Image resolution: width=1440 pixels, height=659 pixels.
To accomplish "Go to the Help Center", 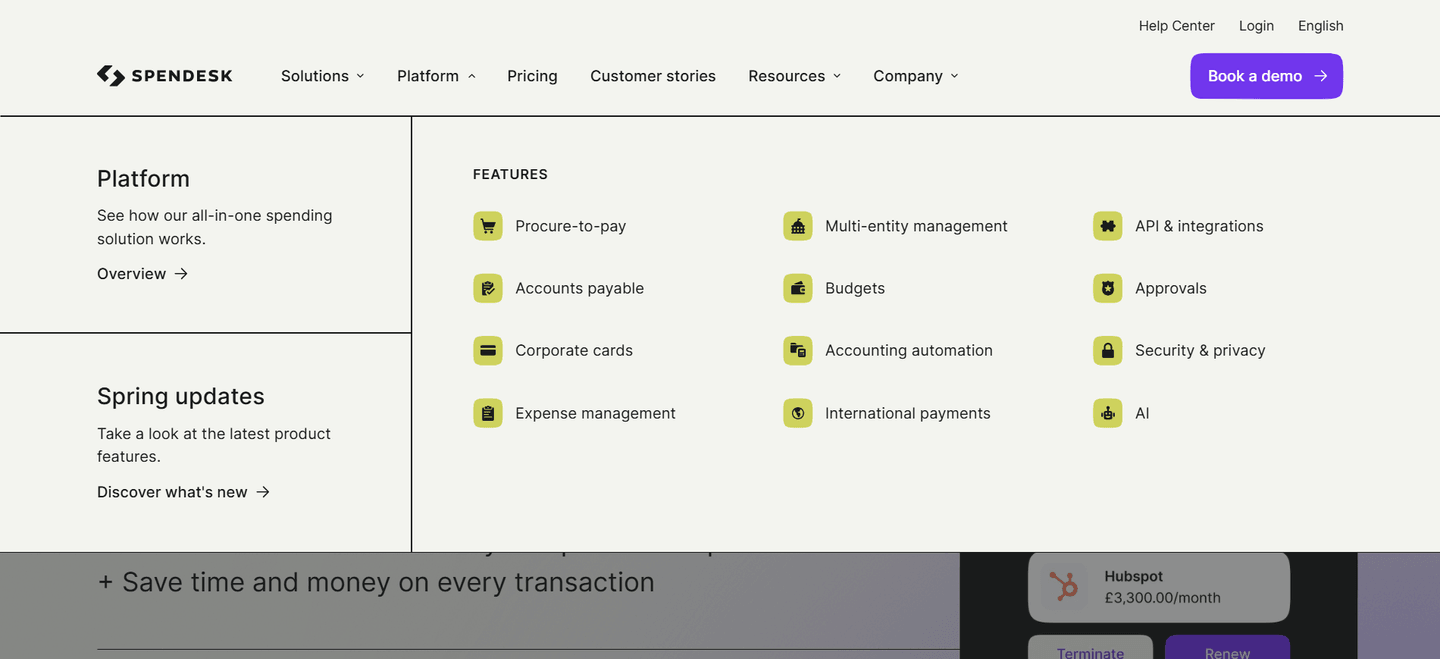I will tap(1176, 26).
